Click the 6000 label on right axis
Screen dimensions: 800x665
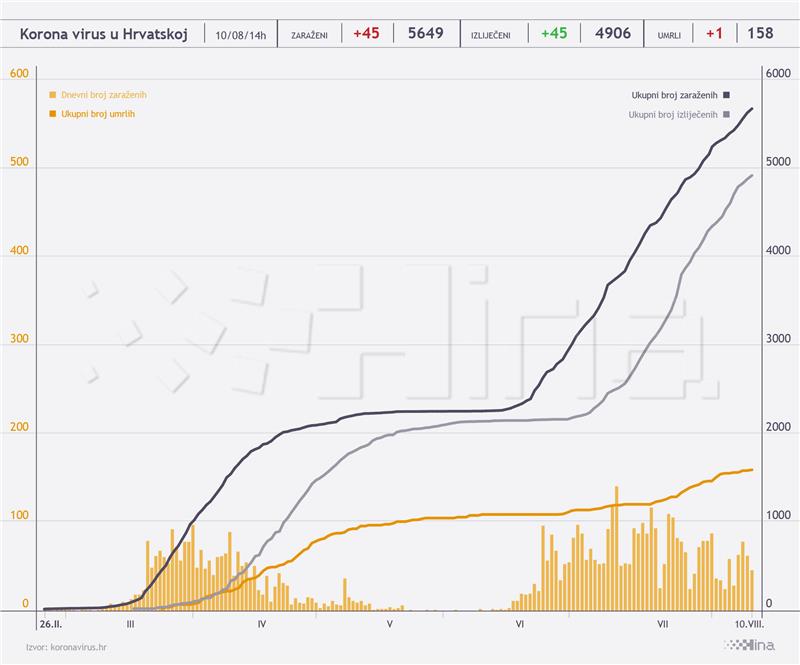point(778,73)
